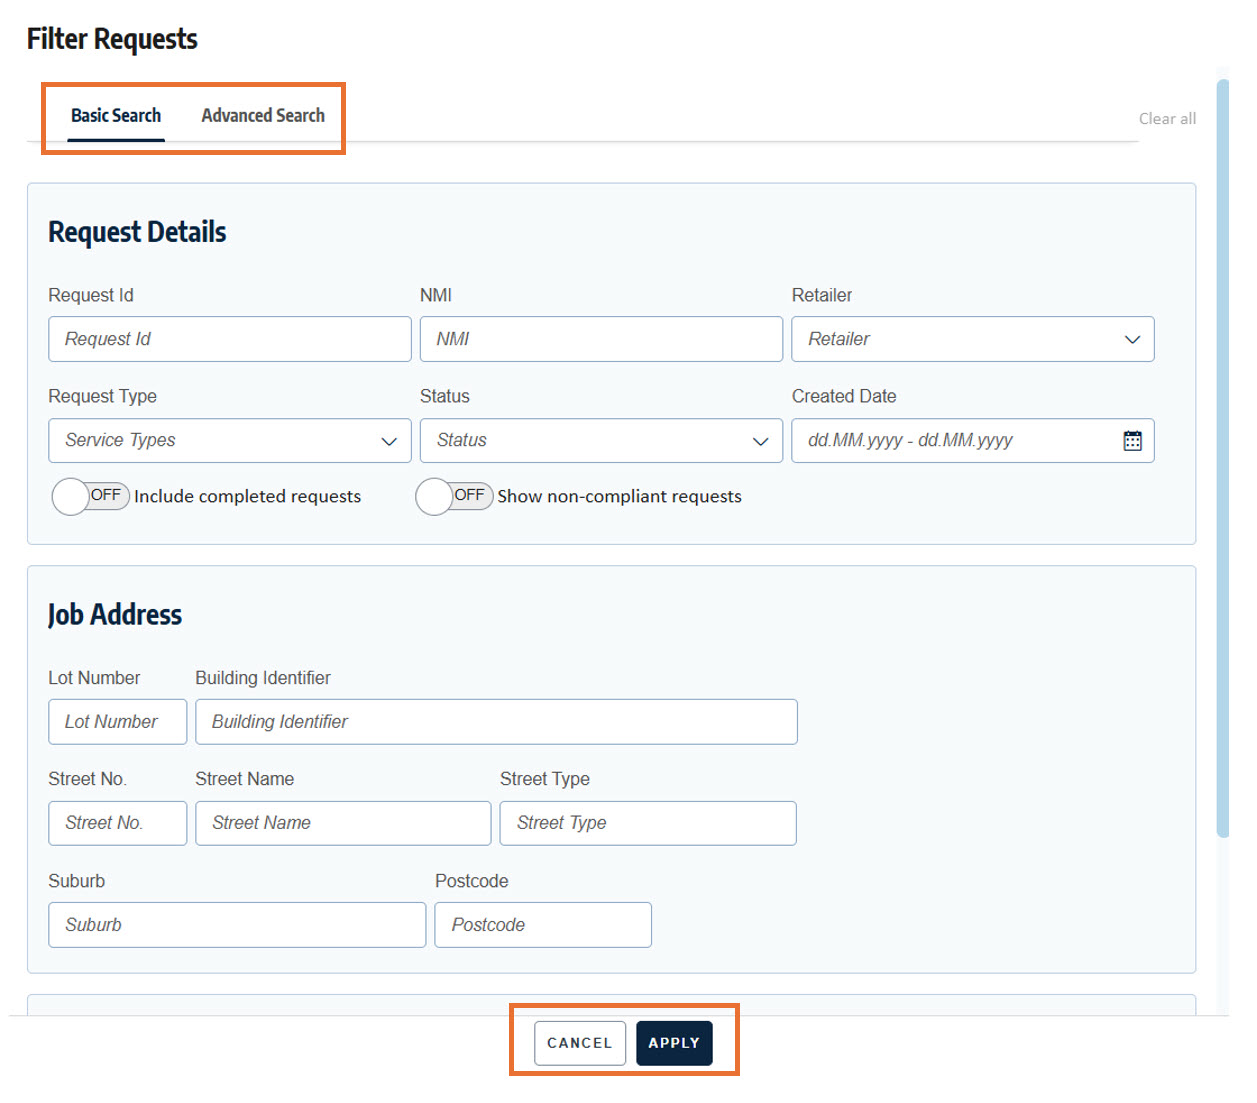Click the Clear all link
Screen dimensions: 1257x1103
[x=1166, y=118]
